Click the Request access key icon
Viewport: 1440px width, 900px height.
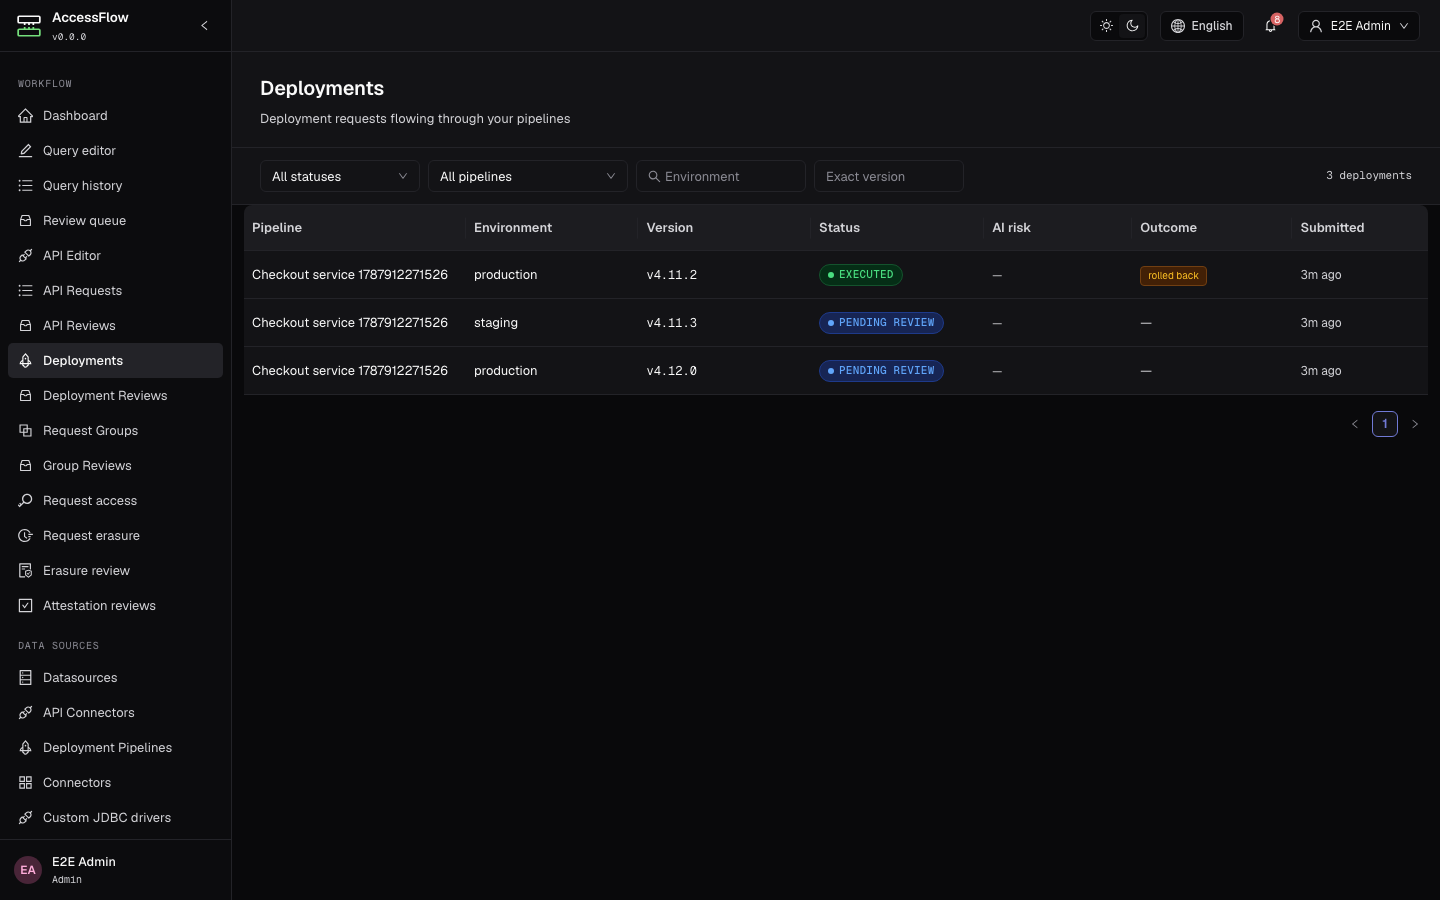click(x=26, y=501)
